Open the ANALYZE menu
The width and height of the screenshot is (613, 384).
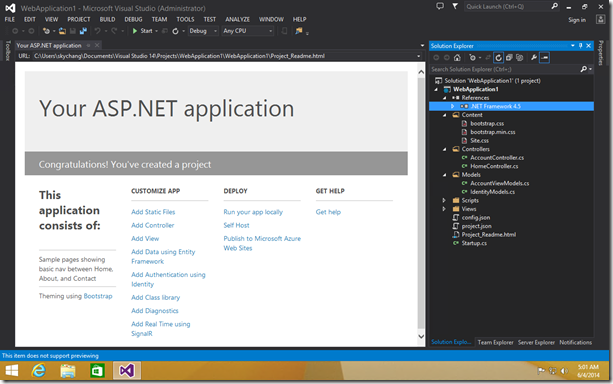237,19
